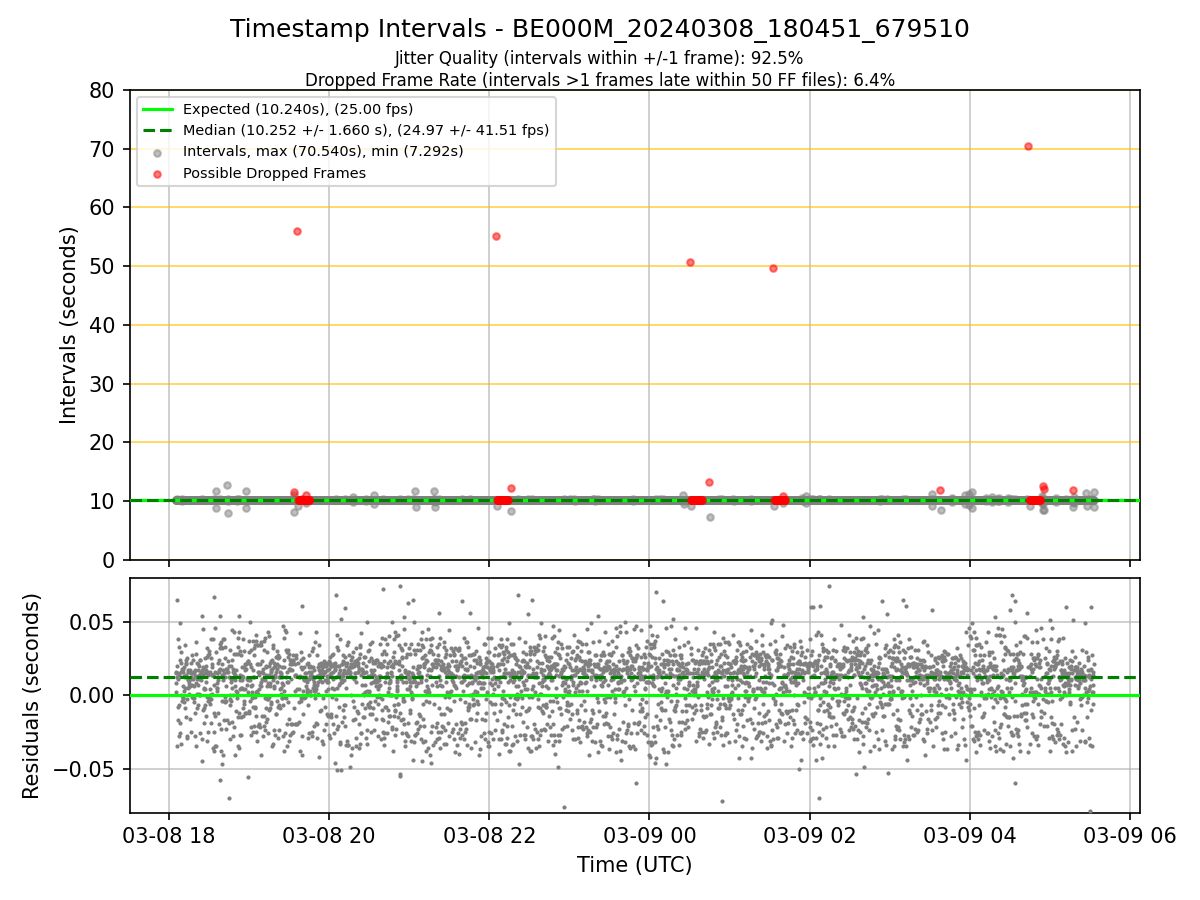Viewport: 1200px width, 900px height.
Task: Click the red dot marker in the legend
Action: click(159, 173)
